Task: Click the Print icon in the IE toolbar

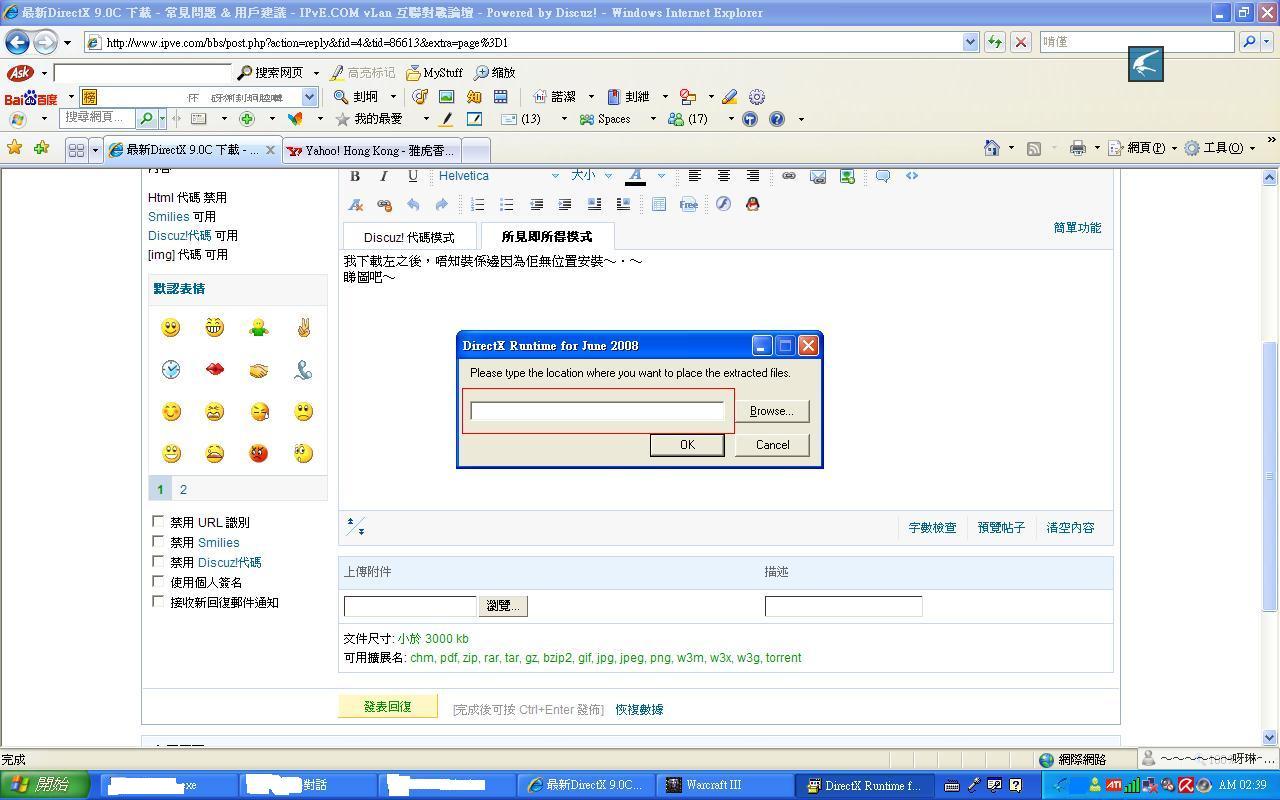Action: (x=1077, y=148)
